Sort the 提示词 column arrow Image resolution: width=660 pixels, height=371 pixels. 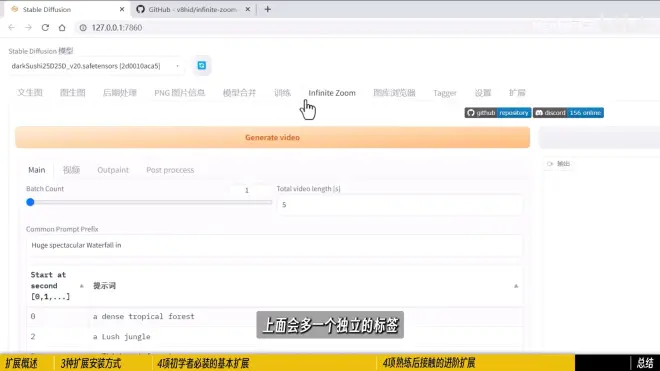coord(516,286)
